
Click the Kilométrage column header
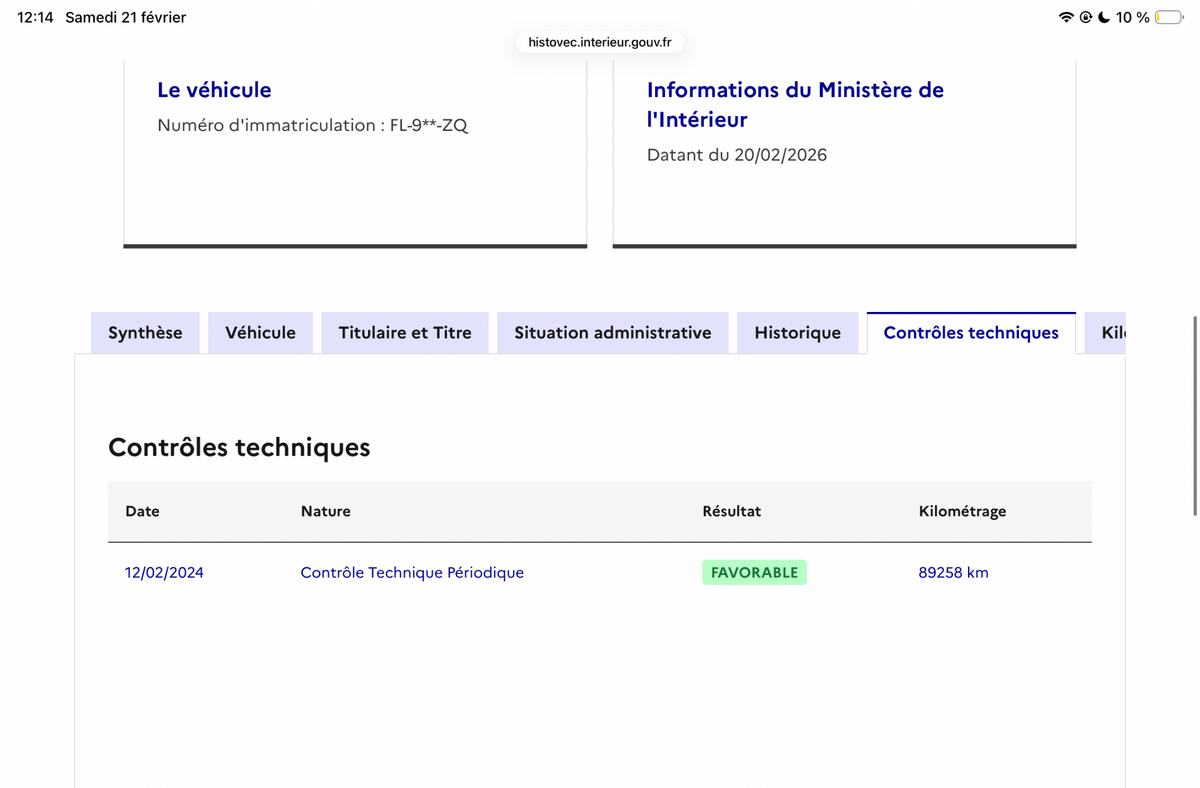[x=962, y=511]
